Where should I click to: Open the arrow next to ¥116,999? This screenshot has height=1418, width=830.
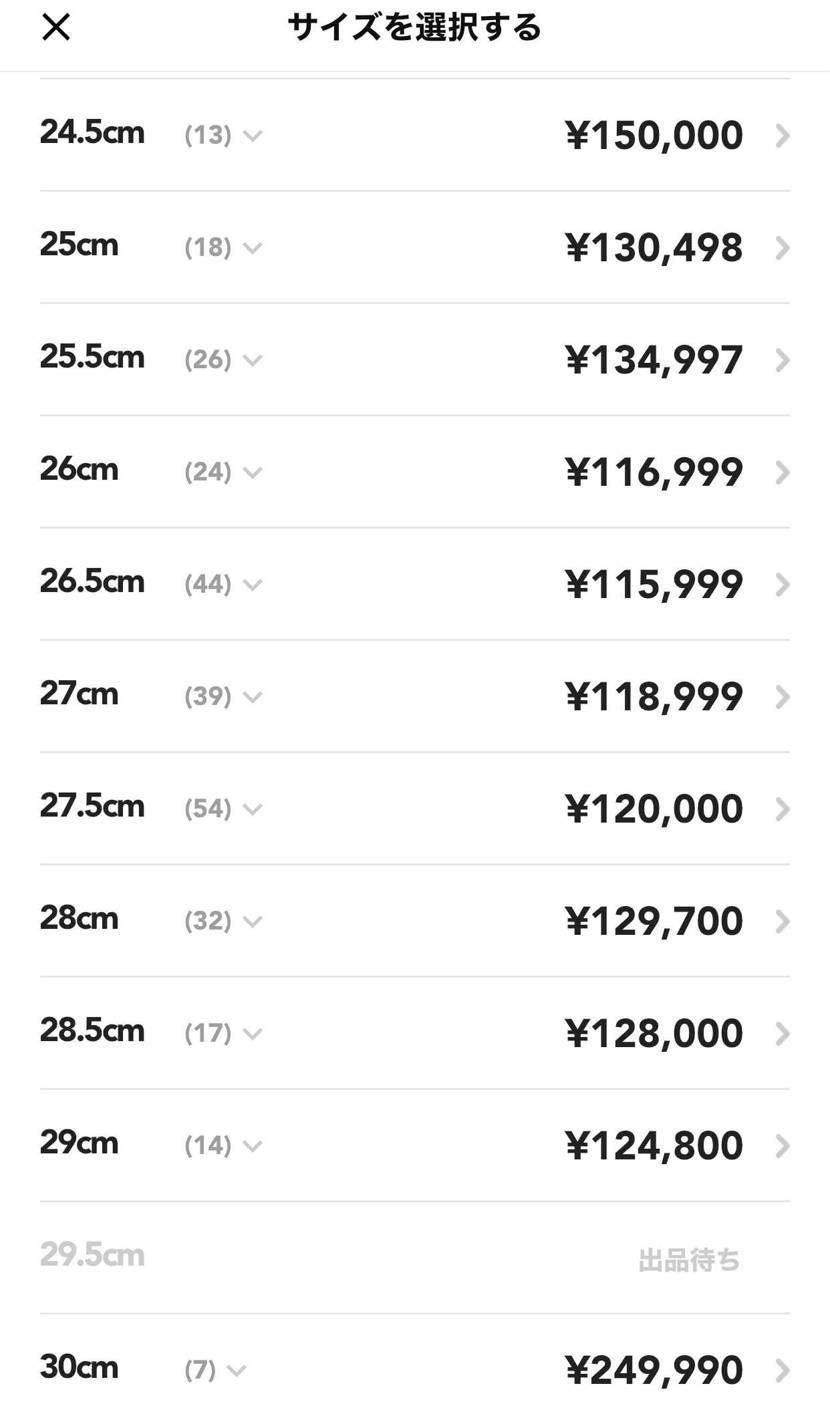[x=783, y=472]
